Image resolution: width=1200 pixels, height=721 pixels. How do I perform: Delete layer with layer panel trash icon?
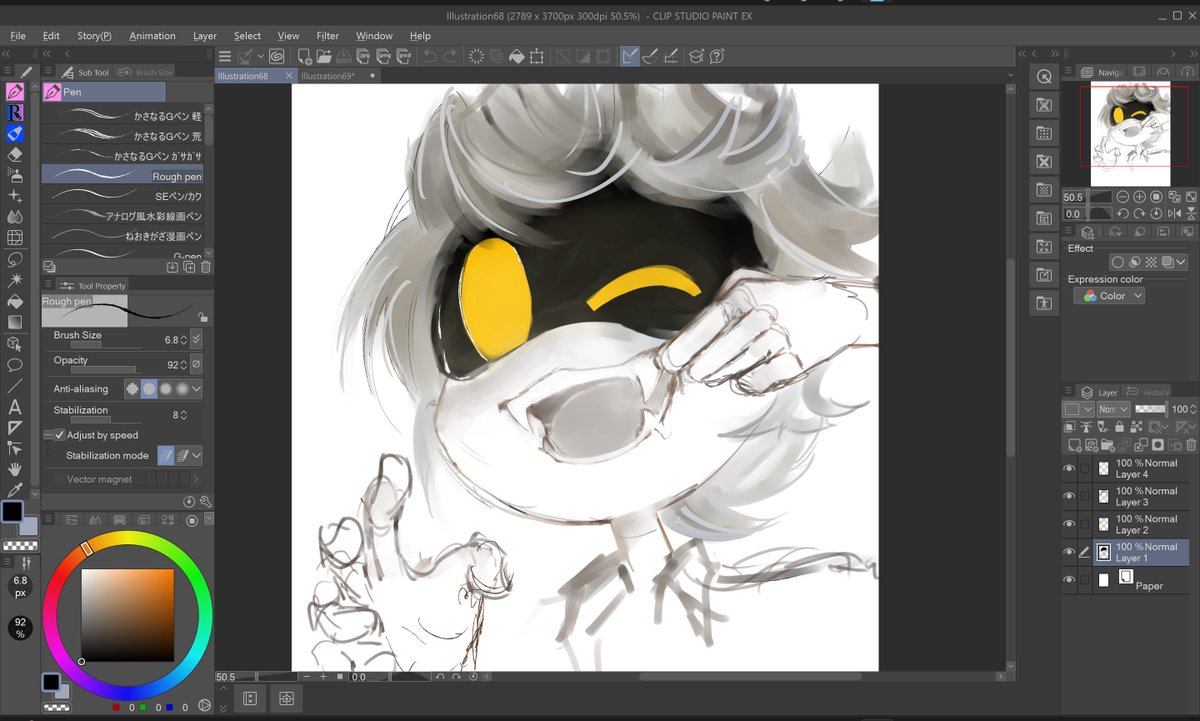1190,445
